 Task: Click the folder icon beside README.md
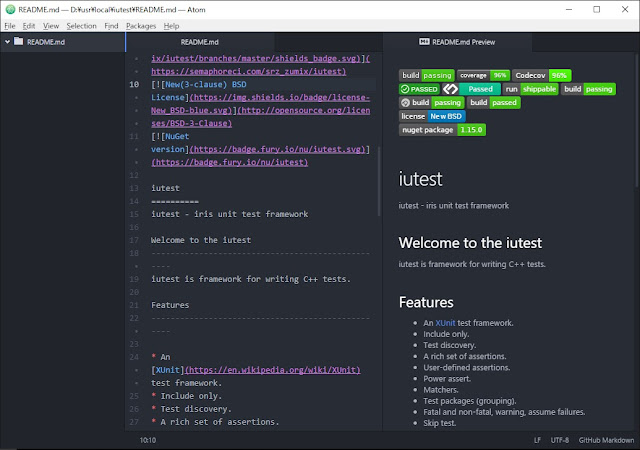click(x=18, y=41)
